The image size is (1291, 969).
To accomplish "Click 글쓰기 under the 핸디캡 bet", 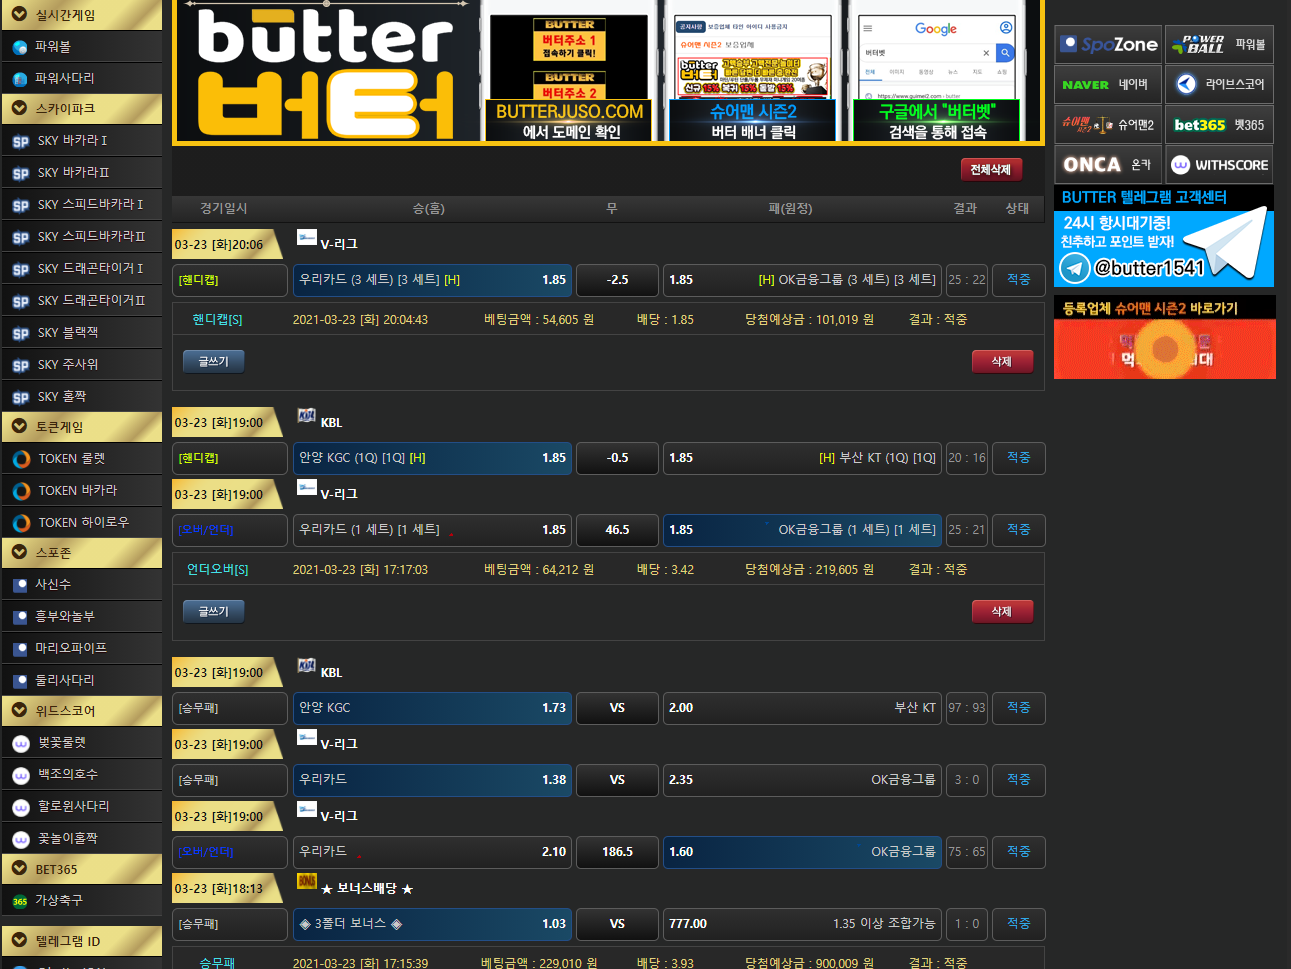I will pyautogui.click(x=213, y=361).
